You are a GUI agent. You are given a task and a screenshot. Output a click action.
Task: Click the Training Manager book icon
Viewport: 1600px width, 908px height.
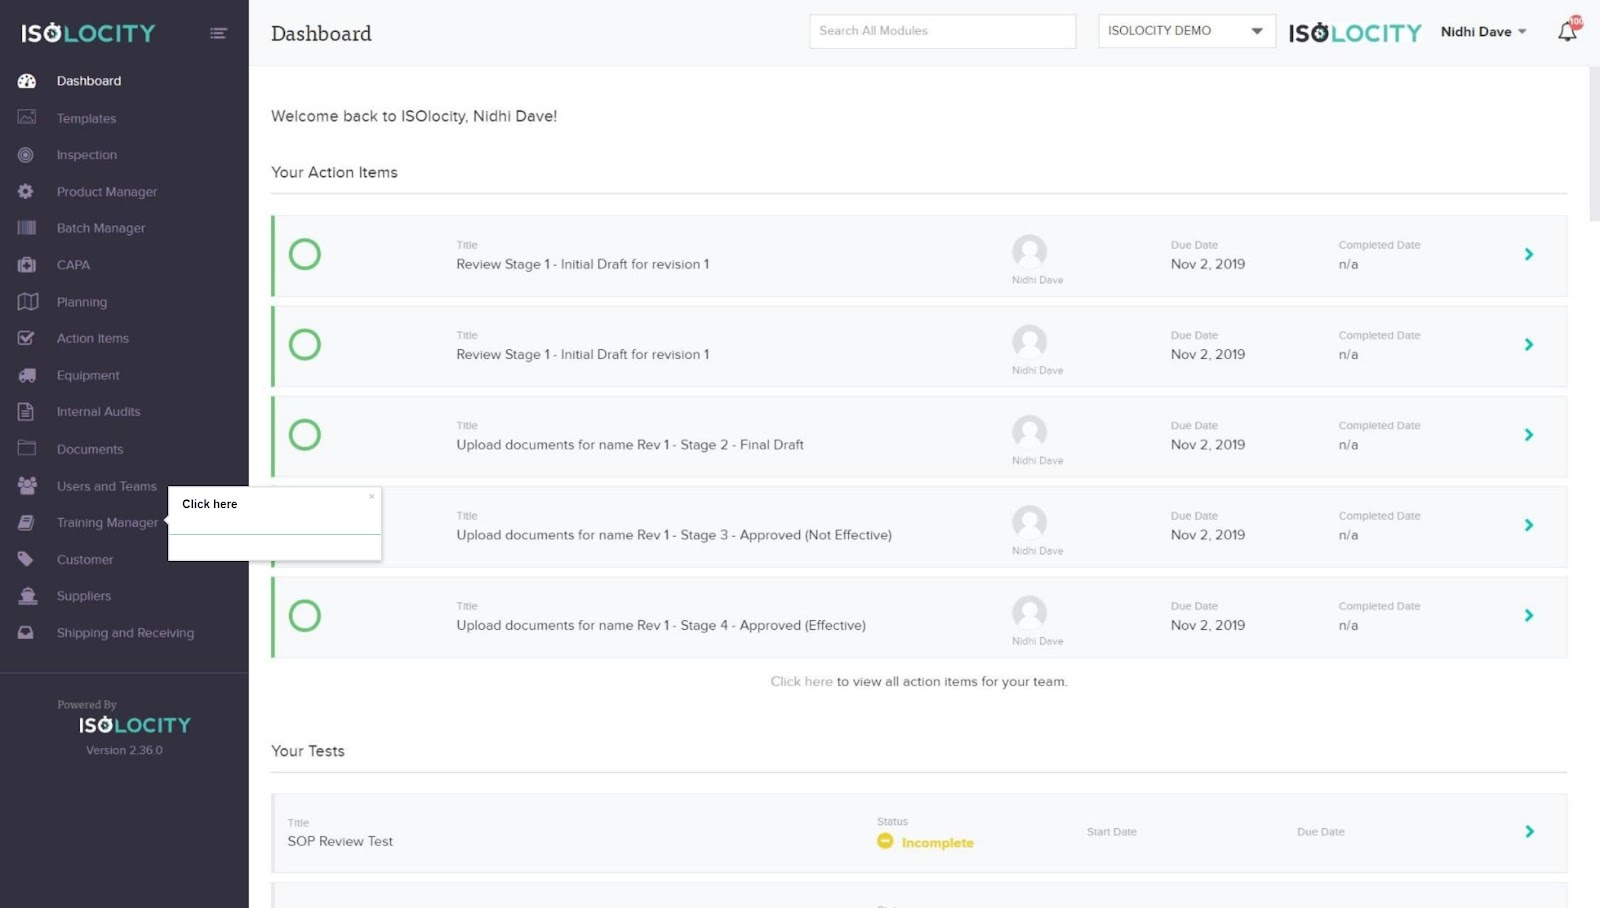click(26, 522)
